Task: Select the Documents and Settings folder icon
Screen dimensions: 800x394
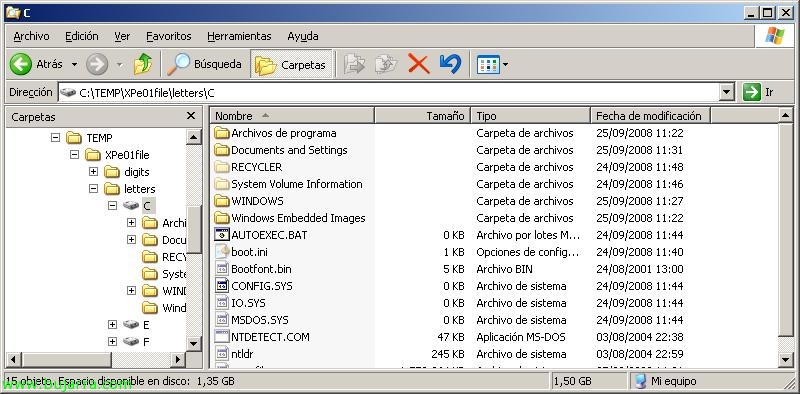Action: (221, 150)
